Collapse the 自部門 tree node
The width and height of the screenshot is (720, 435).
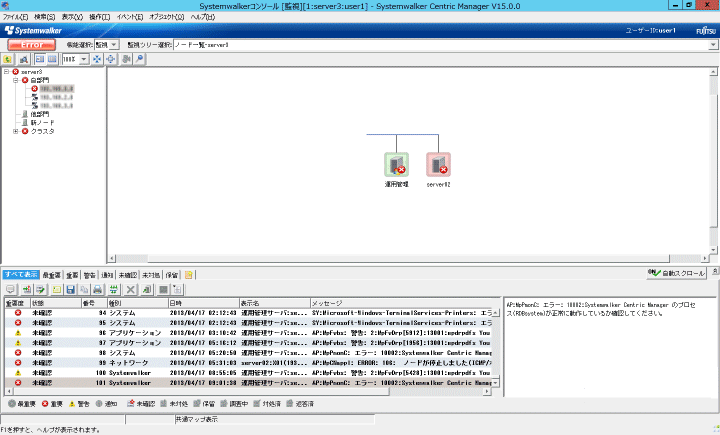click(x=16, y=80)
